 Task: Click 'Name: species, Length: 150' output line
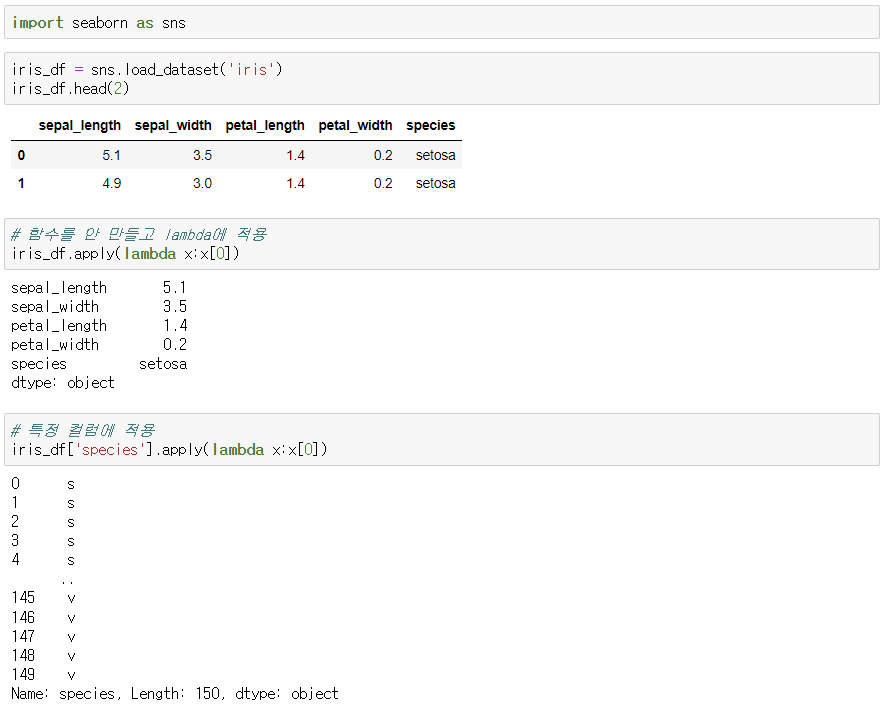click(x=175, y=694)
